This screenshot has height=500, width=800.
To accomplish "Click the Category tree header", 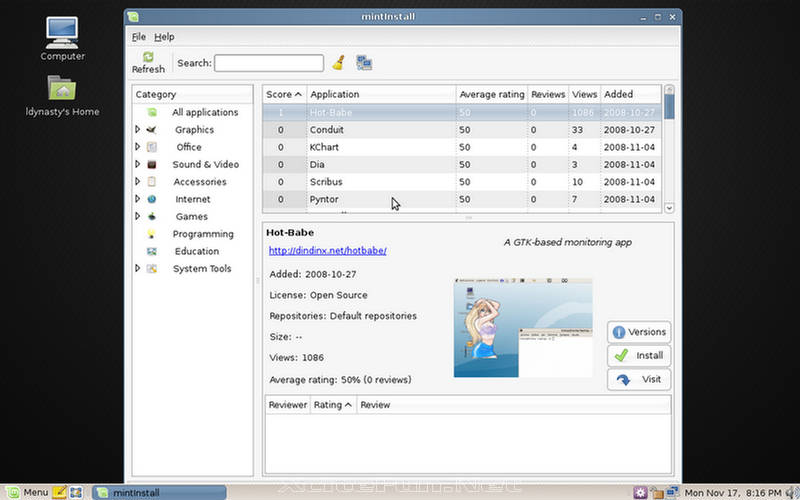I will pyautogui.click(x=192, y=94).
